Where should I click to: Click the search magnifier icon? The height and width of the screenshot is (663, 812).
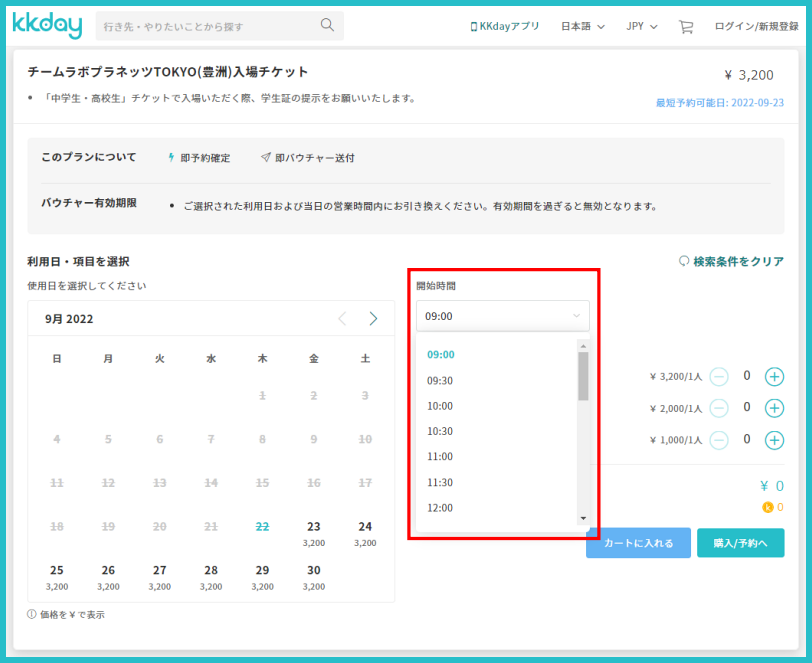[x=327, y=25]
